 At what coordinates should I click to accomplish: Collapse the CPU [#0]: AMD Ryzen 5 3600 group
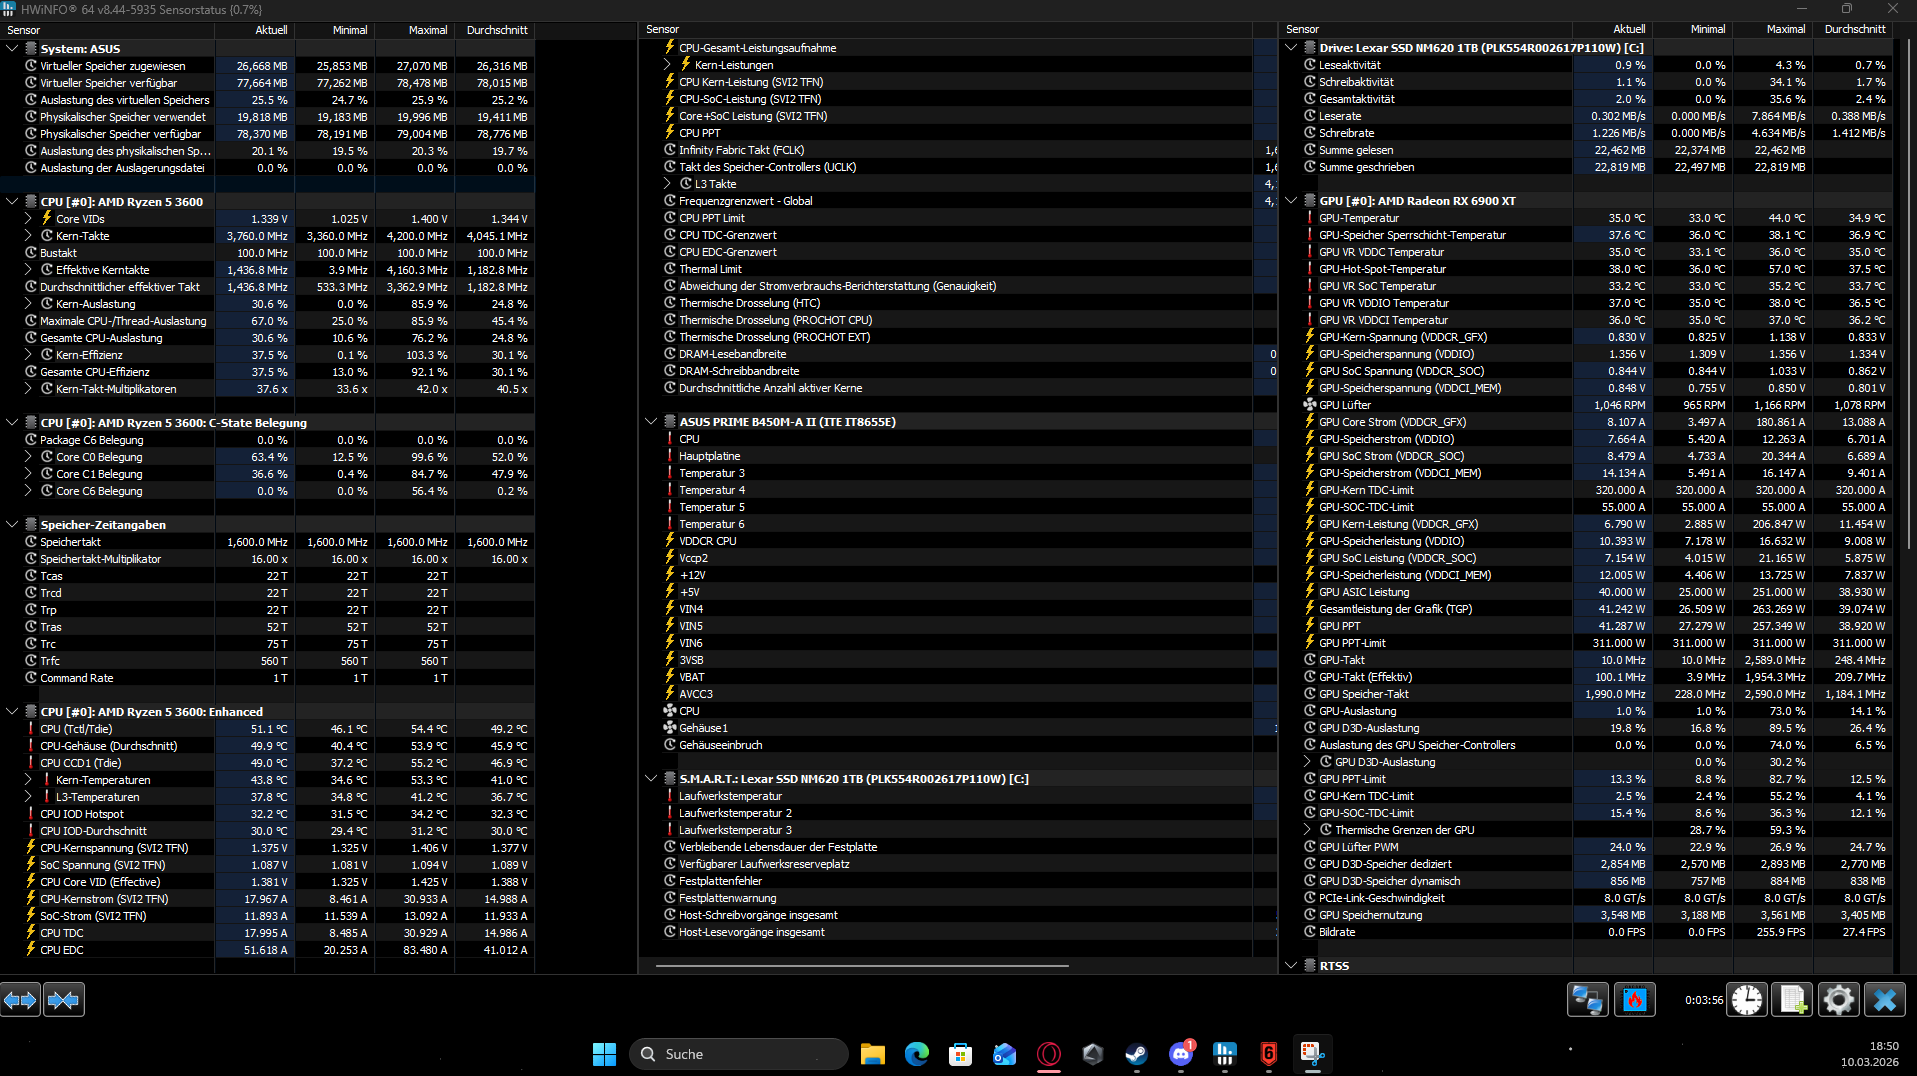click(12, 201)
